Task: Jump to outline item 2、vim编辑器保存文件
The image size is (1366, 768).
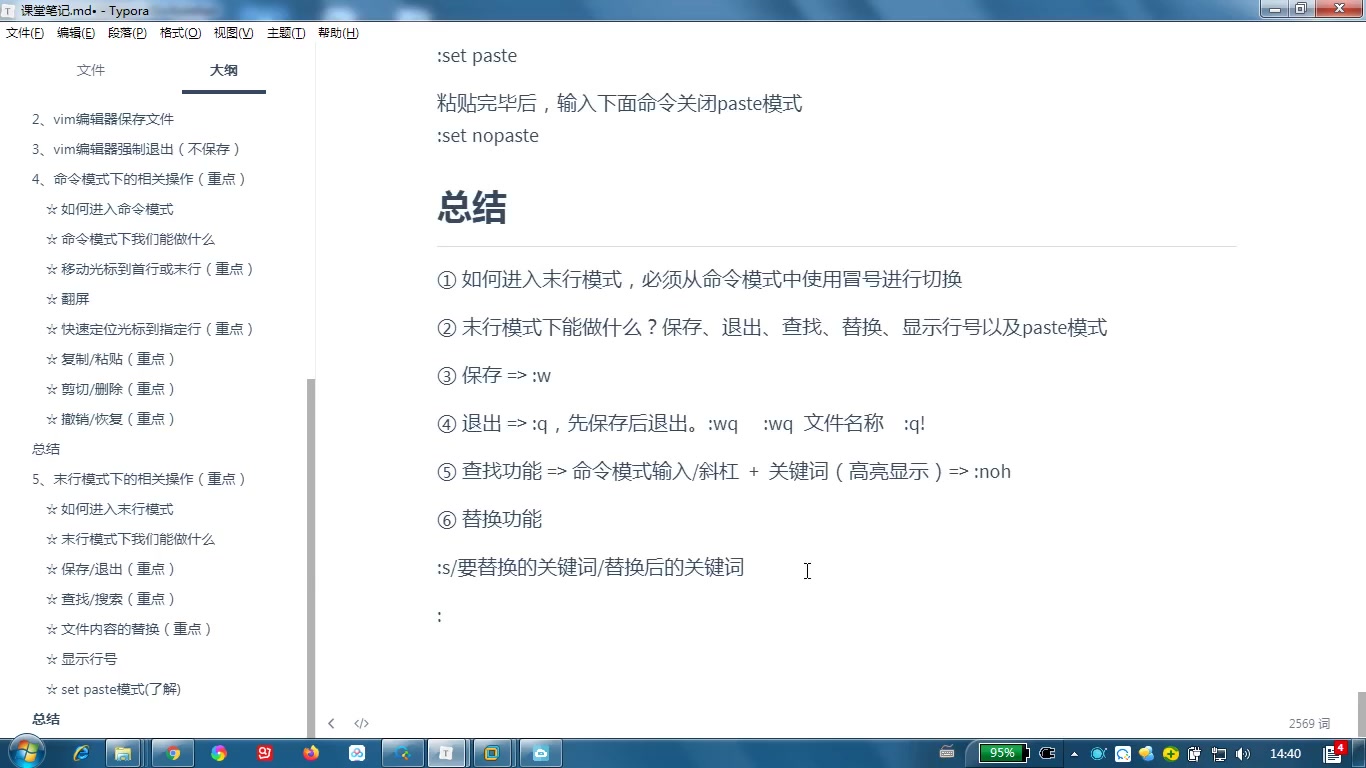Action: pyautogui.click(x=103, y=119)
